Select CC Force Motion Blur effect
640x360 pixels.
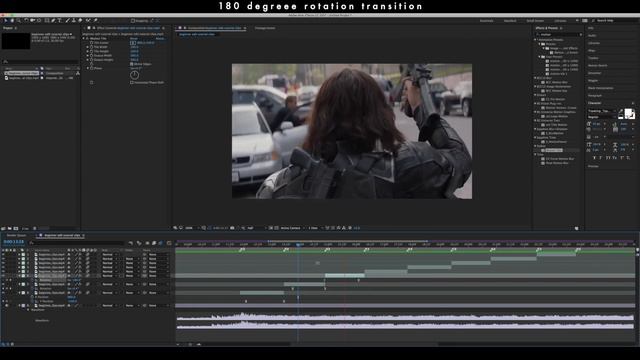560,159
